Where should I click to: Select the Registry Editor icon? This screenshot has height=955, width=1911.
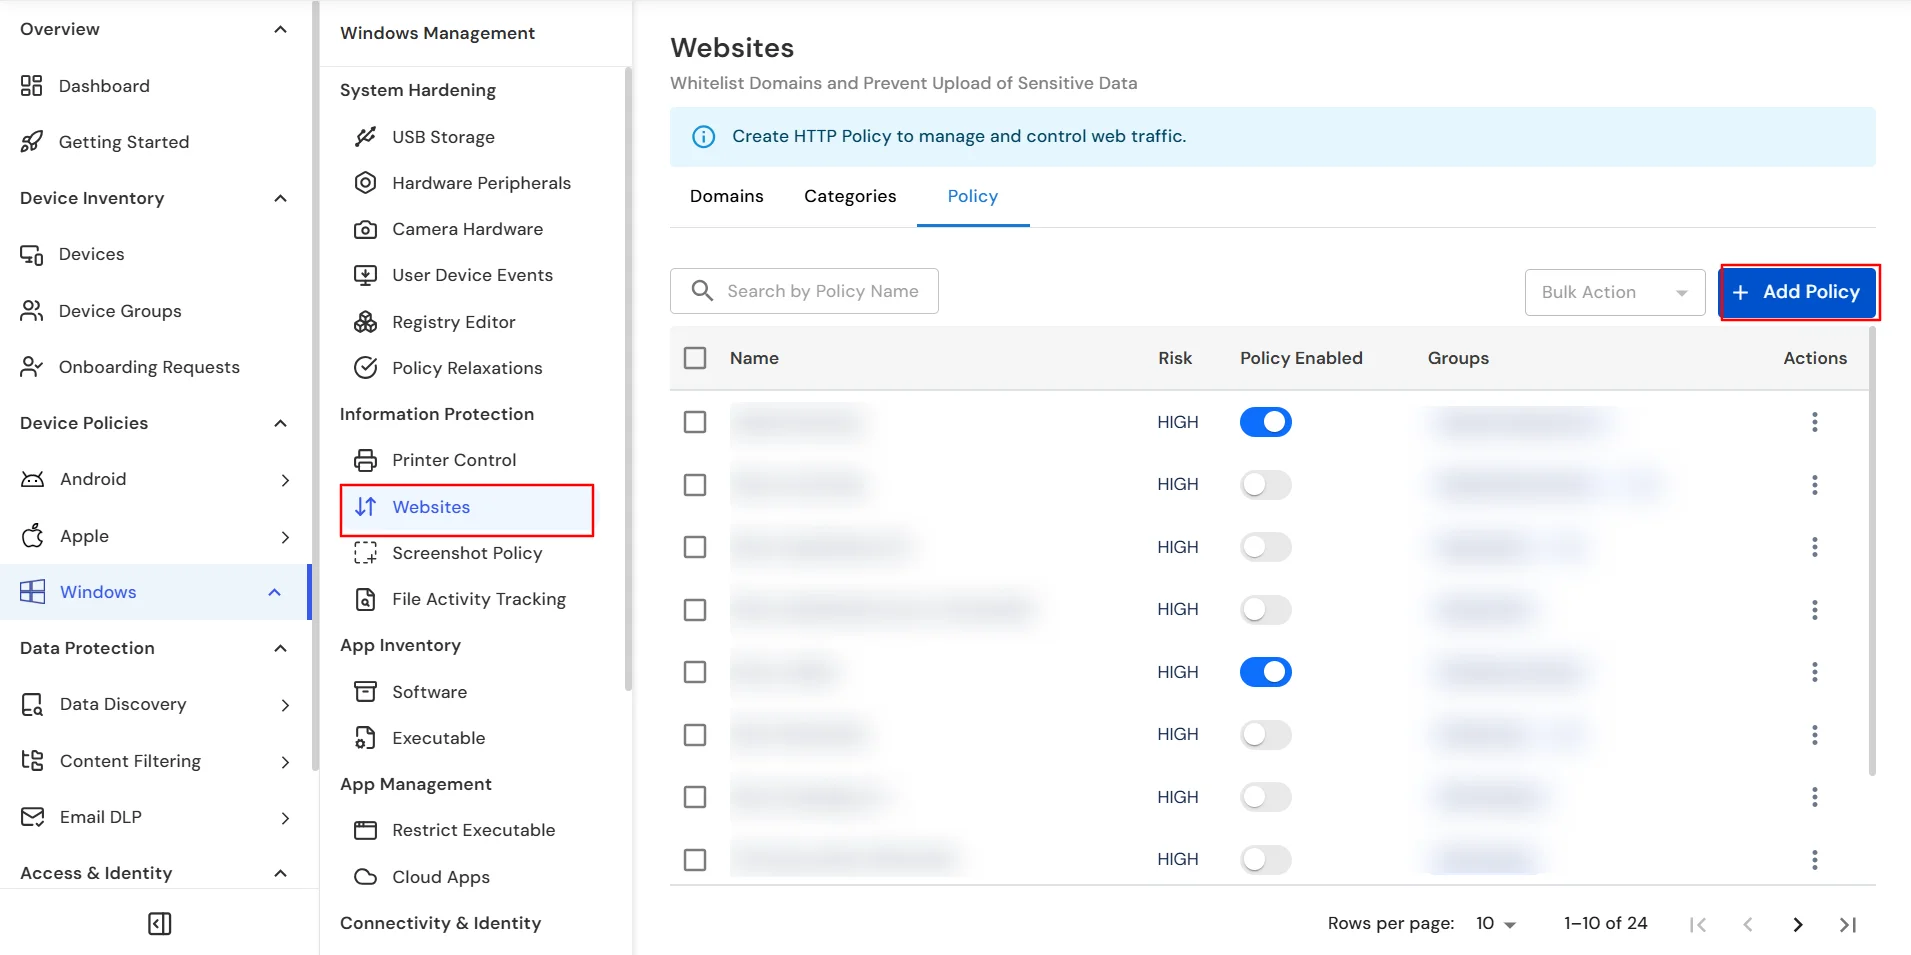[x=366, y=322]
